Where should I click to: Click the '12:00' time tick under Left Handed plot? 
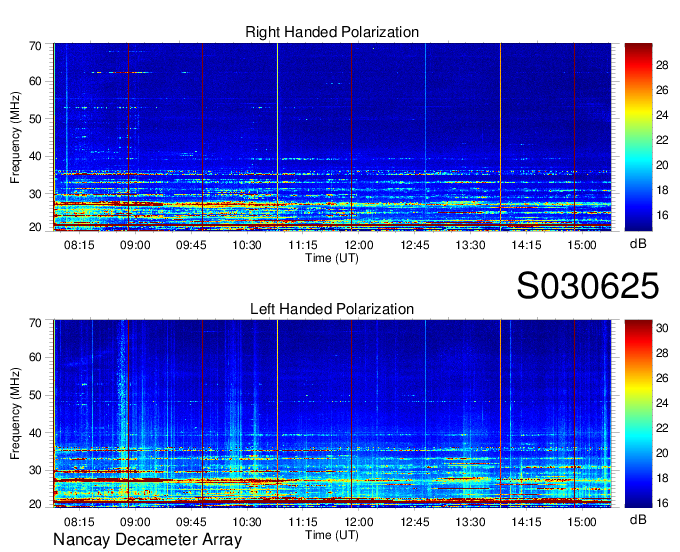359,522
